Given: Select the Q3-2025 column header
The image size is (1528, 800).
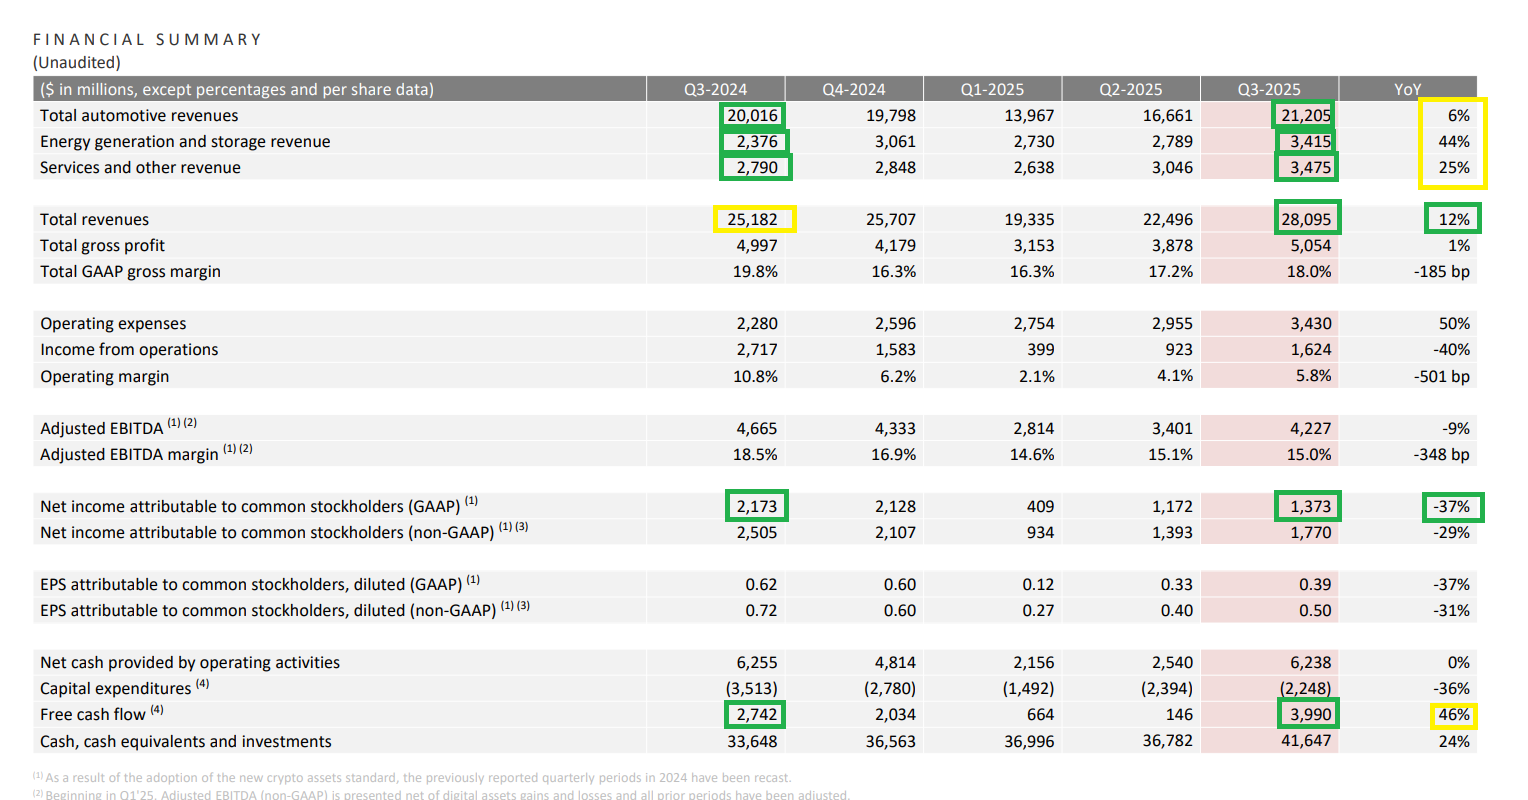Looking at the screenshot, I should click(1268, 89).
